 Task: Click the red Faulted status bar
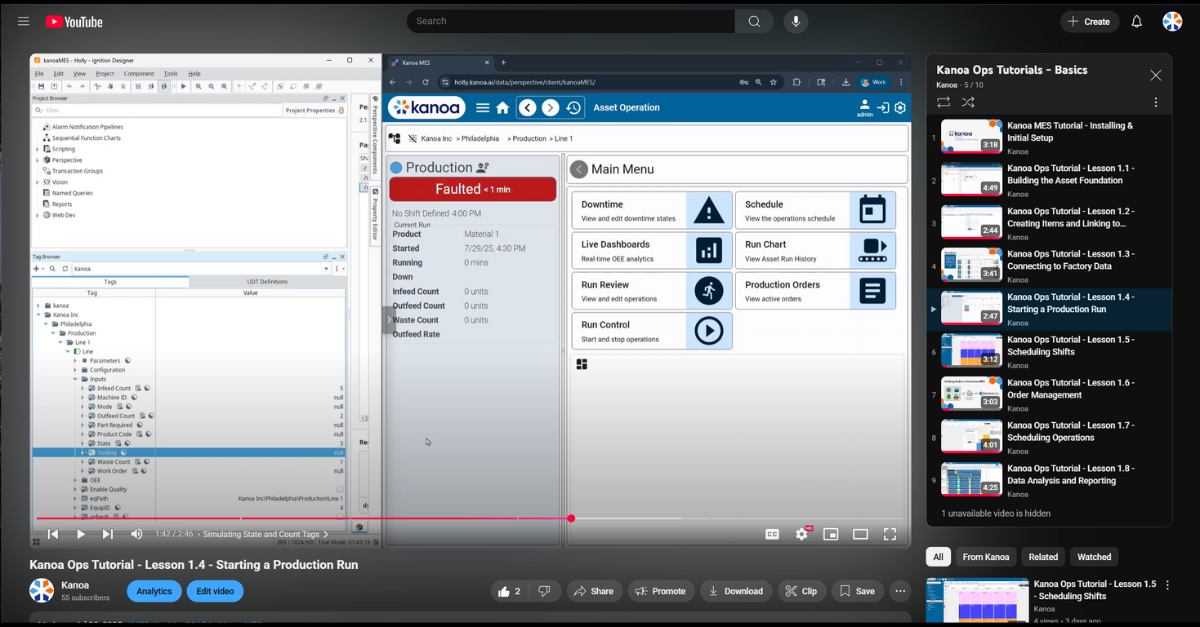pyautogui.click(x=472, y=189)
